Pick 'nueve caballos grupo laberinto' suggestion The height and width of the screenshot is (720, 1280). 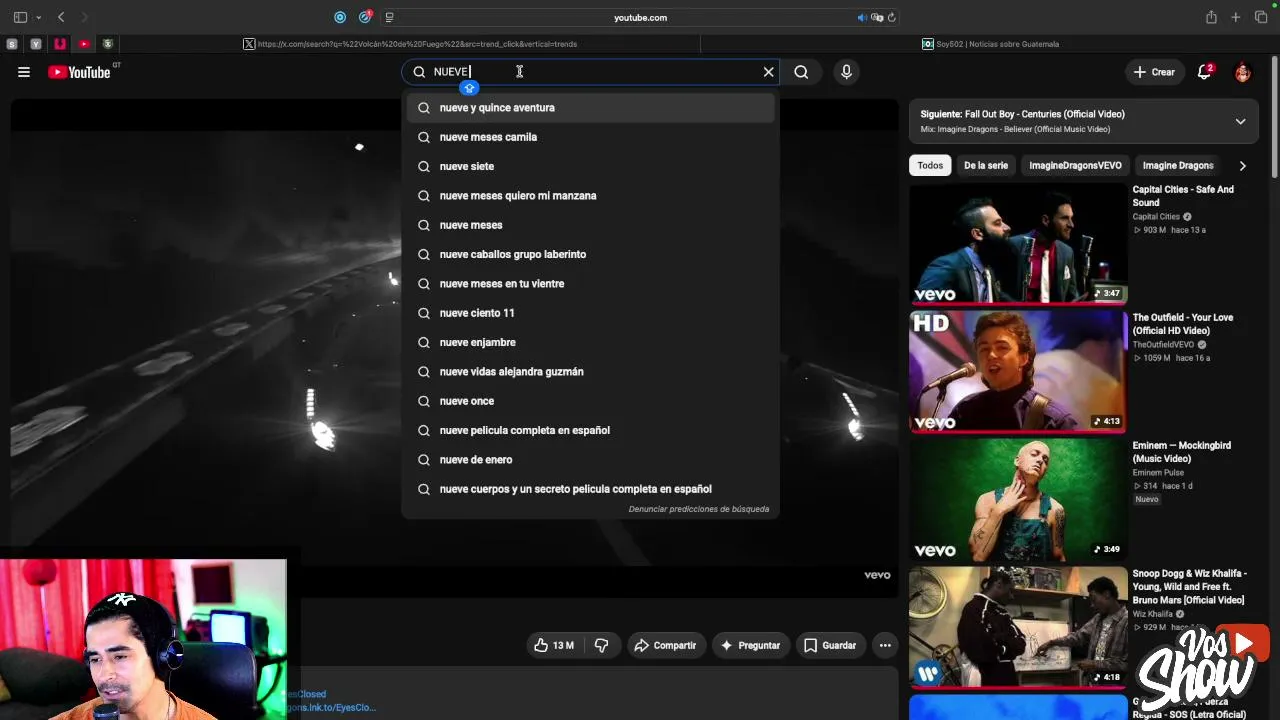pos(590,254)
